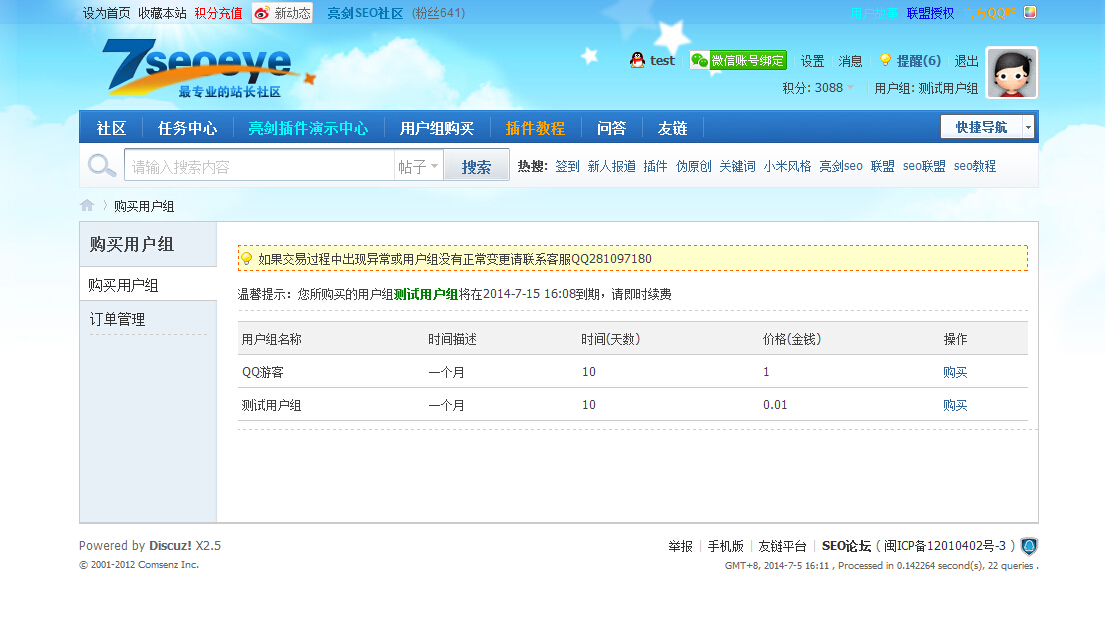This screenshot has width=1105, height=617.
Task: Click 购买 link for 测试用户组 row
Action: pyautogui.click(x=955, y=405)
